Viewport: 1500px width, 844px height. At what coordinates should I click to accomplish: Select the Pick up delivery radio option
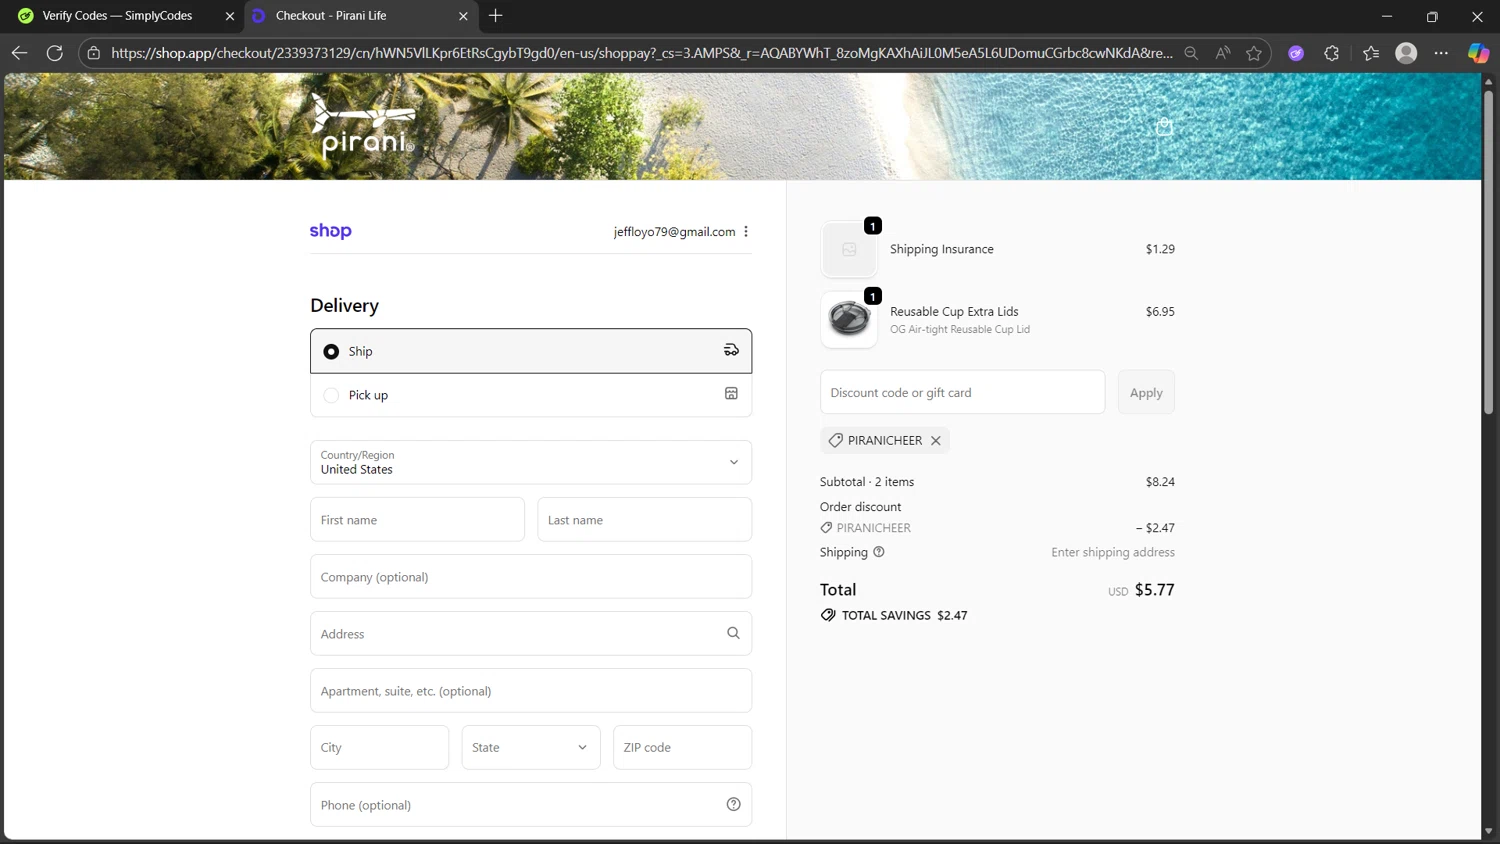(x=331, y=395)
